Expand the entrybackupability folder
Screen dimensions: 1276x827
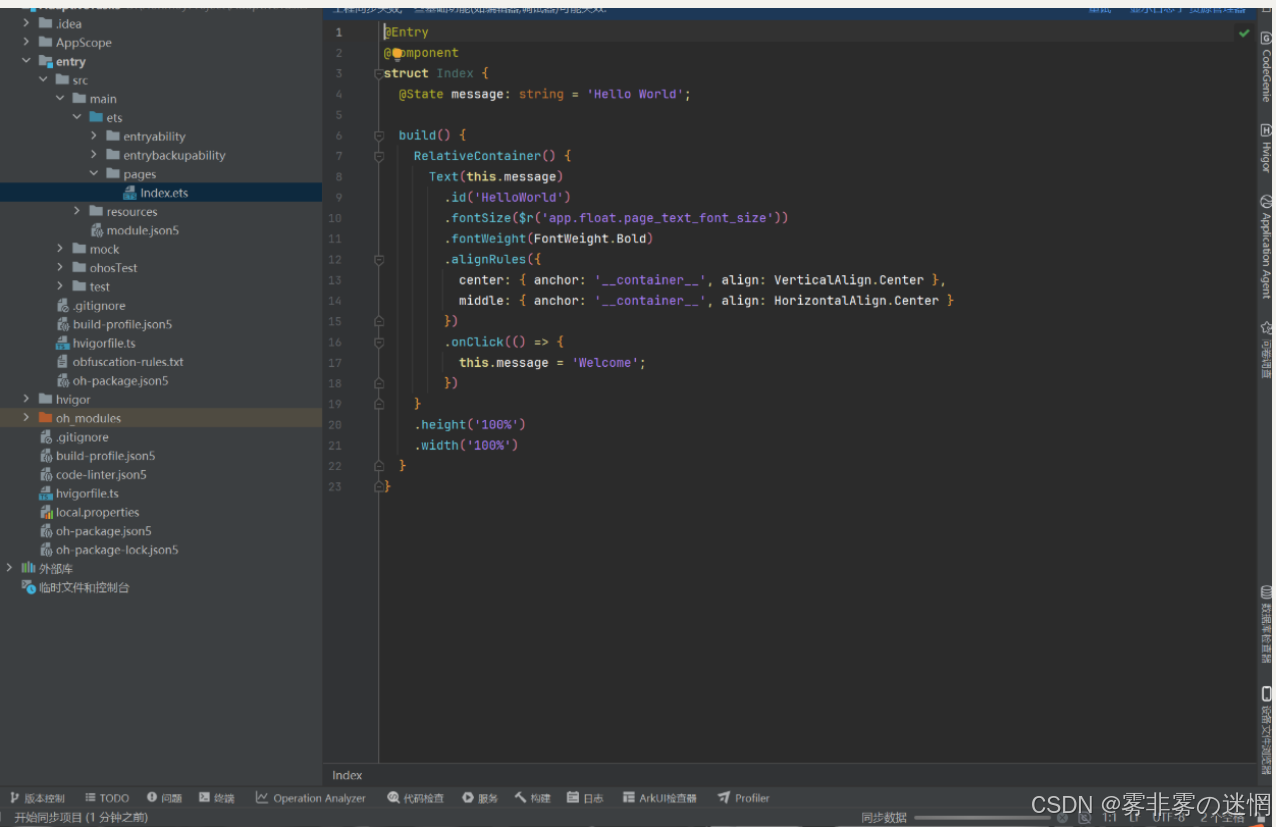click(x=94, y=155)
